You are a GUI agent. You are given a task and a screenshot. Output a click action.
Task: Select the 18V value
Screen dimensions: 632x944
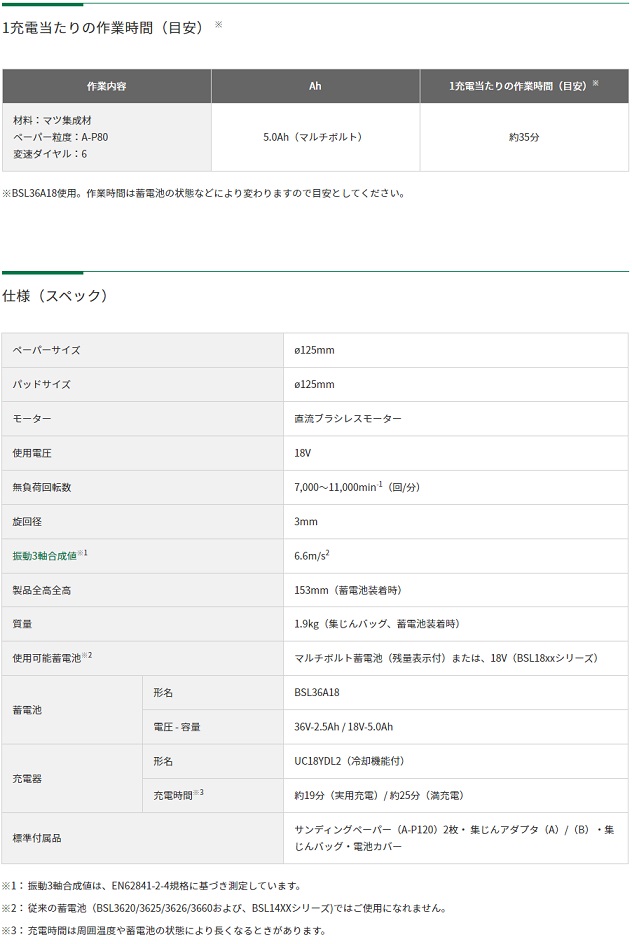pyautogui.click(x=303, y=453)
